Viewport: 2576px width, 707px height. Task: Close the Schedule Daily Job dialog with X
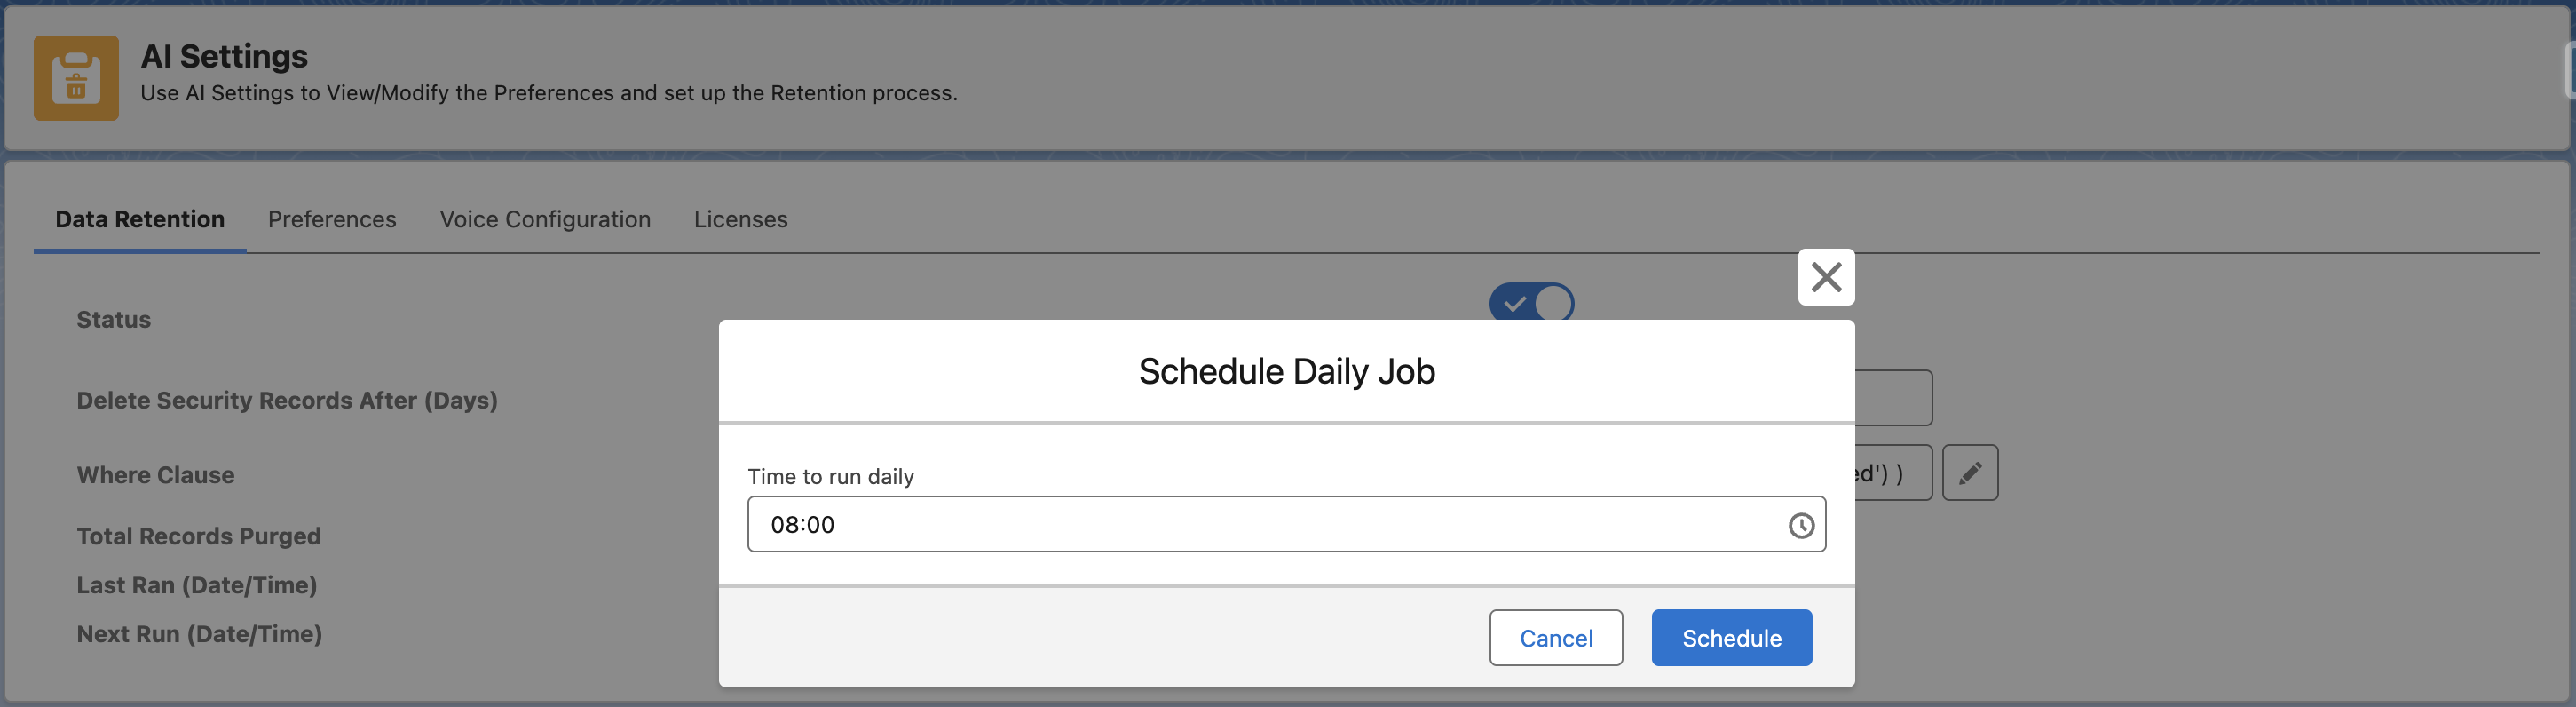click(1825, 277)
